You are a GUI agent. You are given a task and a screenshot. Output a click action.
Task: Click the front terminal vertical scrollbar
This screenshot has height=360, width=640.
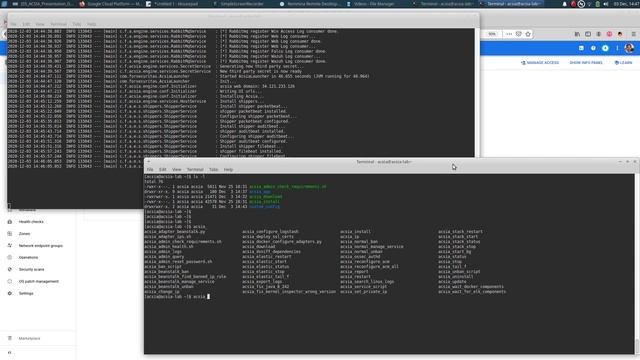(637, 264)
